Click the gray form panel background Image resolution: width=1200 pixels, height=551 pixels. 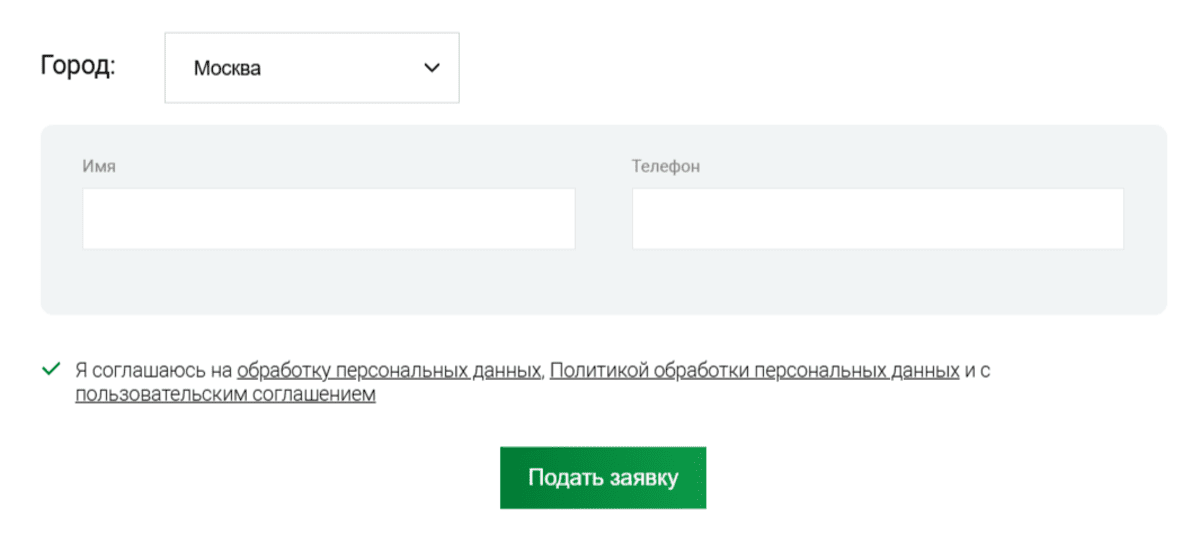[x=600, y=285]
